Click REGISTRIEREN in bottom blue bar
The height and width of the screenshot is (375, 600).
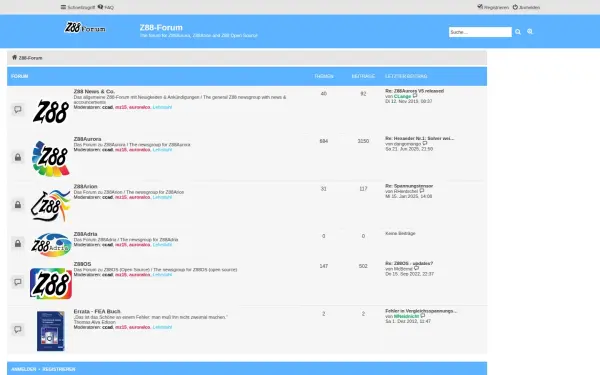click(59, 369)
